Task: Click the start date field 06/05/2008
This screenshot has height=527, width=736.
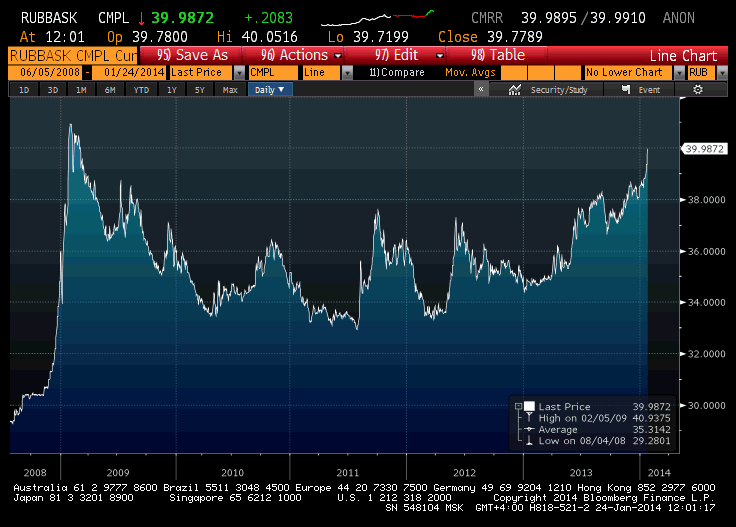Action: (46, 72)
